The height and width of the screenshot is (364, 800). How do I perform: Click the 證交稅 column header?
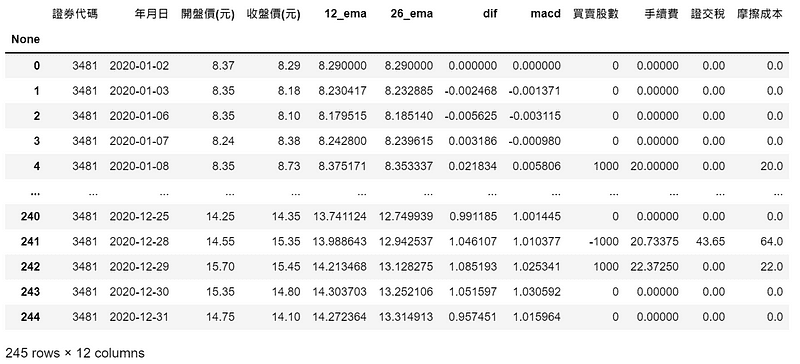708,14
